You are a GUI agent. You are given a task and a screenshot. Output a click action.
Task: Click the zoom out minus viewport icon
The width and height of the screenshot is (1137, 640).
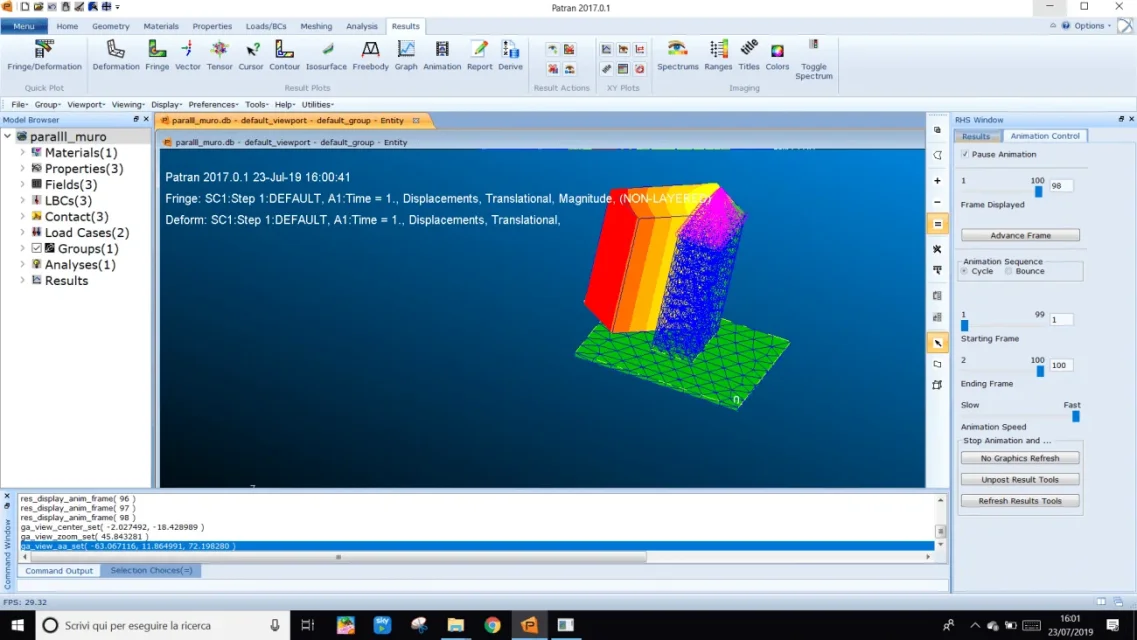[937, 202]
